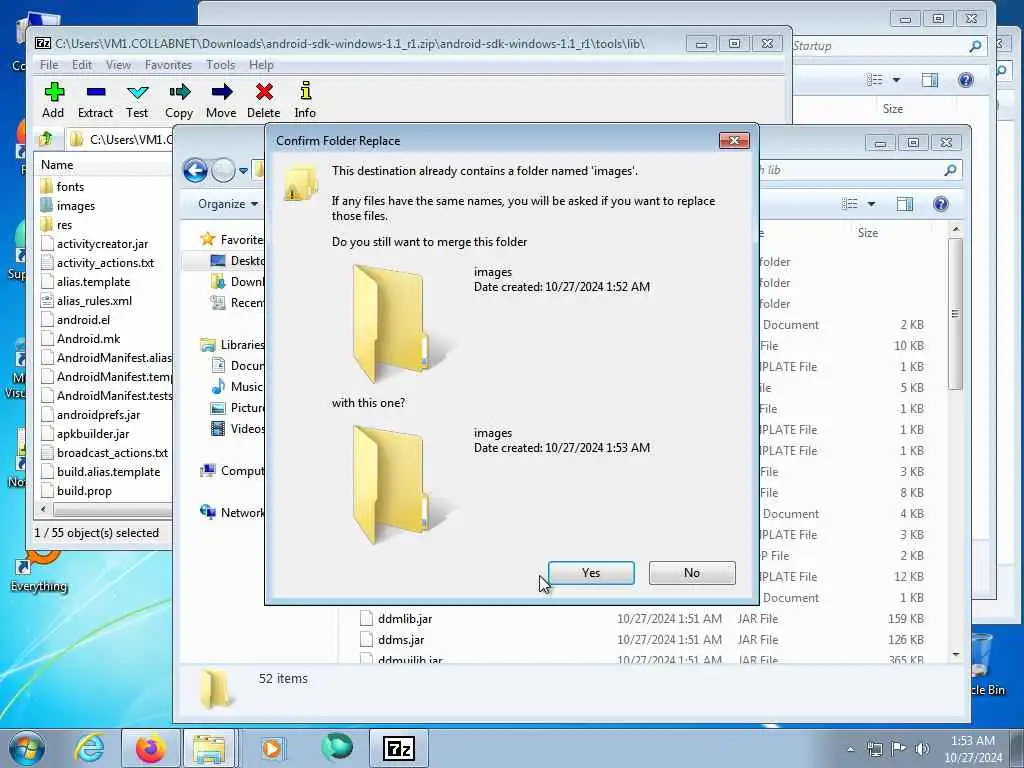
Task: Click the Add icon in 7-Zip toolbar
Action: (x=54, y=99)
